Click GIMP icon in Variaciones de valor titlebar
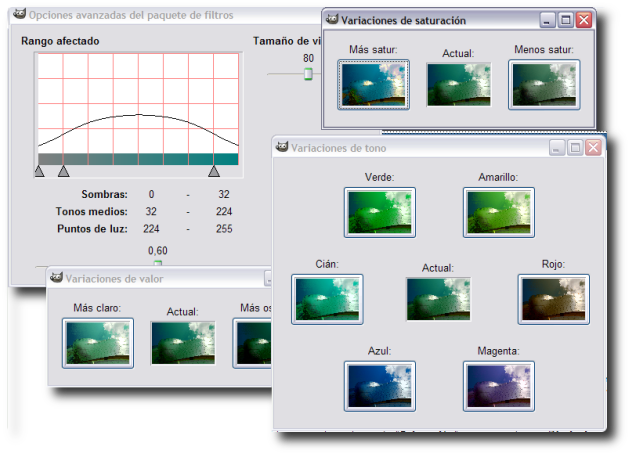 coord(55,278)
